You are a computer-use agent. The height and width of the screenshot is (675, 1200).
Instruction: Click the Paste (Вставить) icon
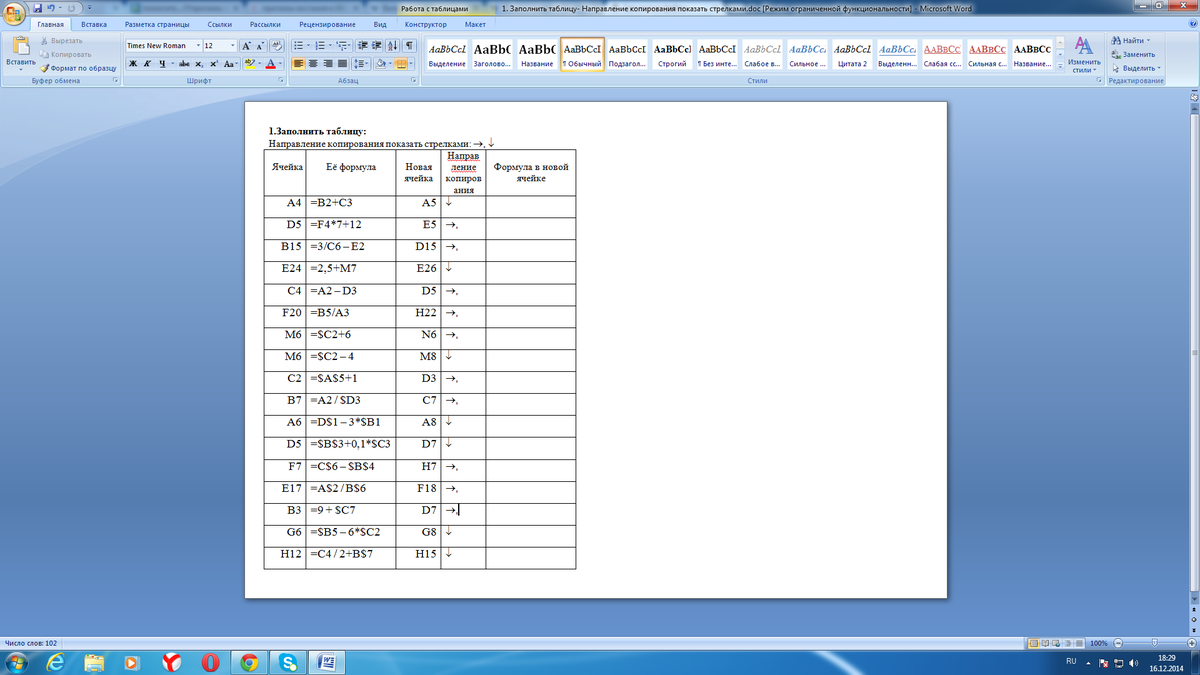(x=20, y=52)
